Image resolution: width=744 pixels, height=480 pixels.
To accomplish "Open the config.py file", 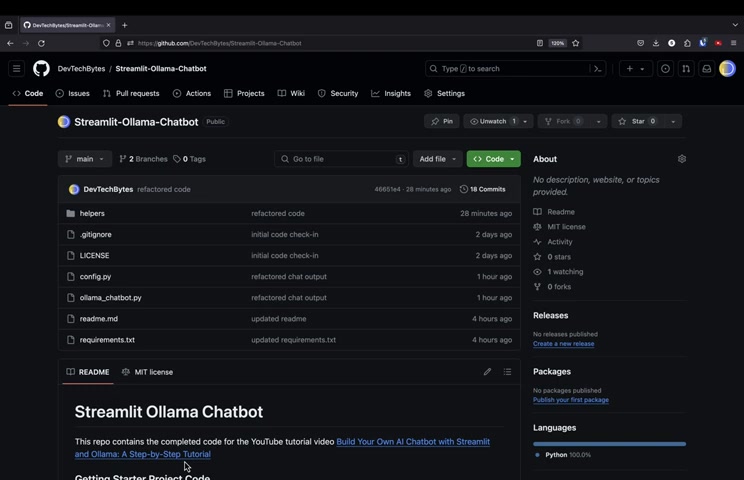I will point(95,277).
